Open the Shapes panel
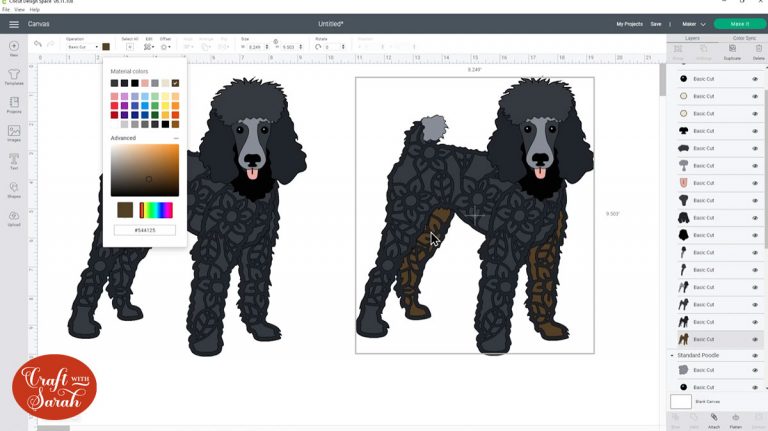768x431 pixels. [x=14, y=189]
